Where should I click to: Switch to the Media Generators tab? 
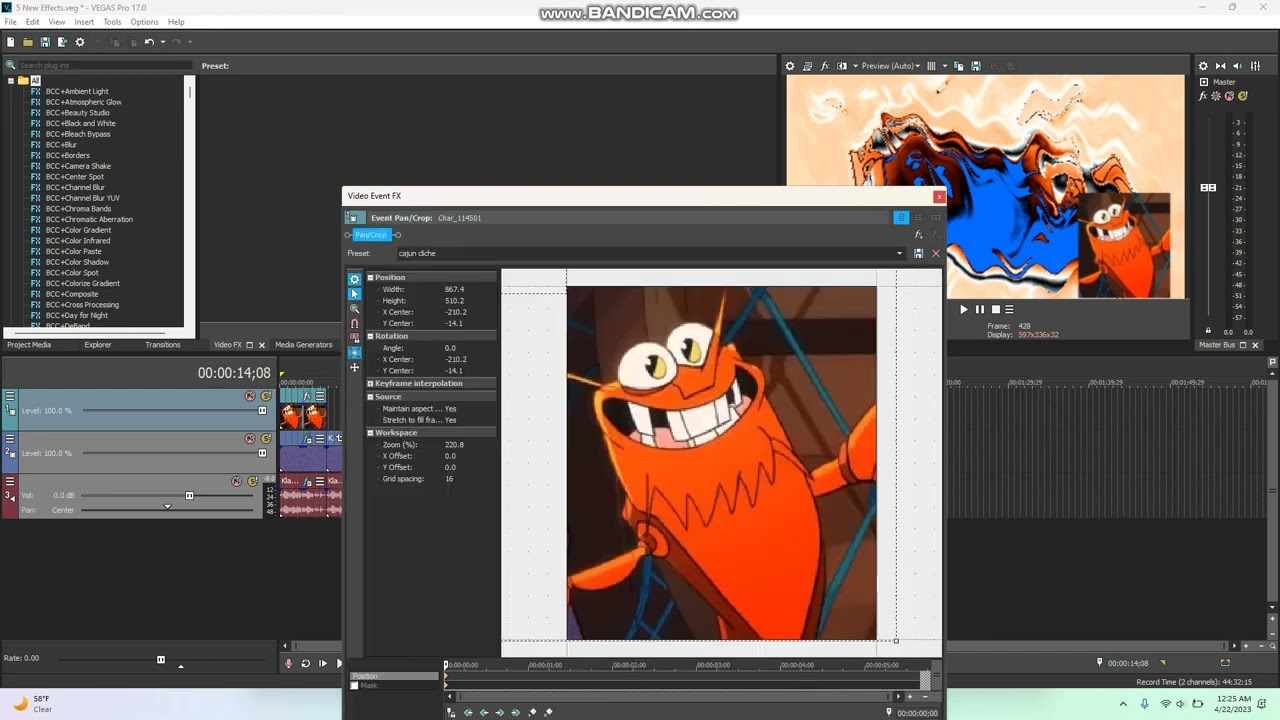pyautogui.click(x=304, y=345)
